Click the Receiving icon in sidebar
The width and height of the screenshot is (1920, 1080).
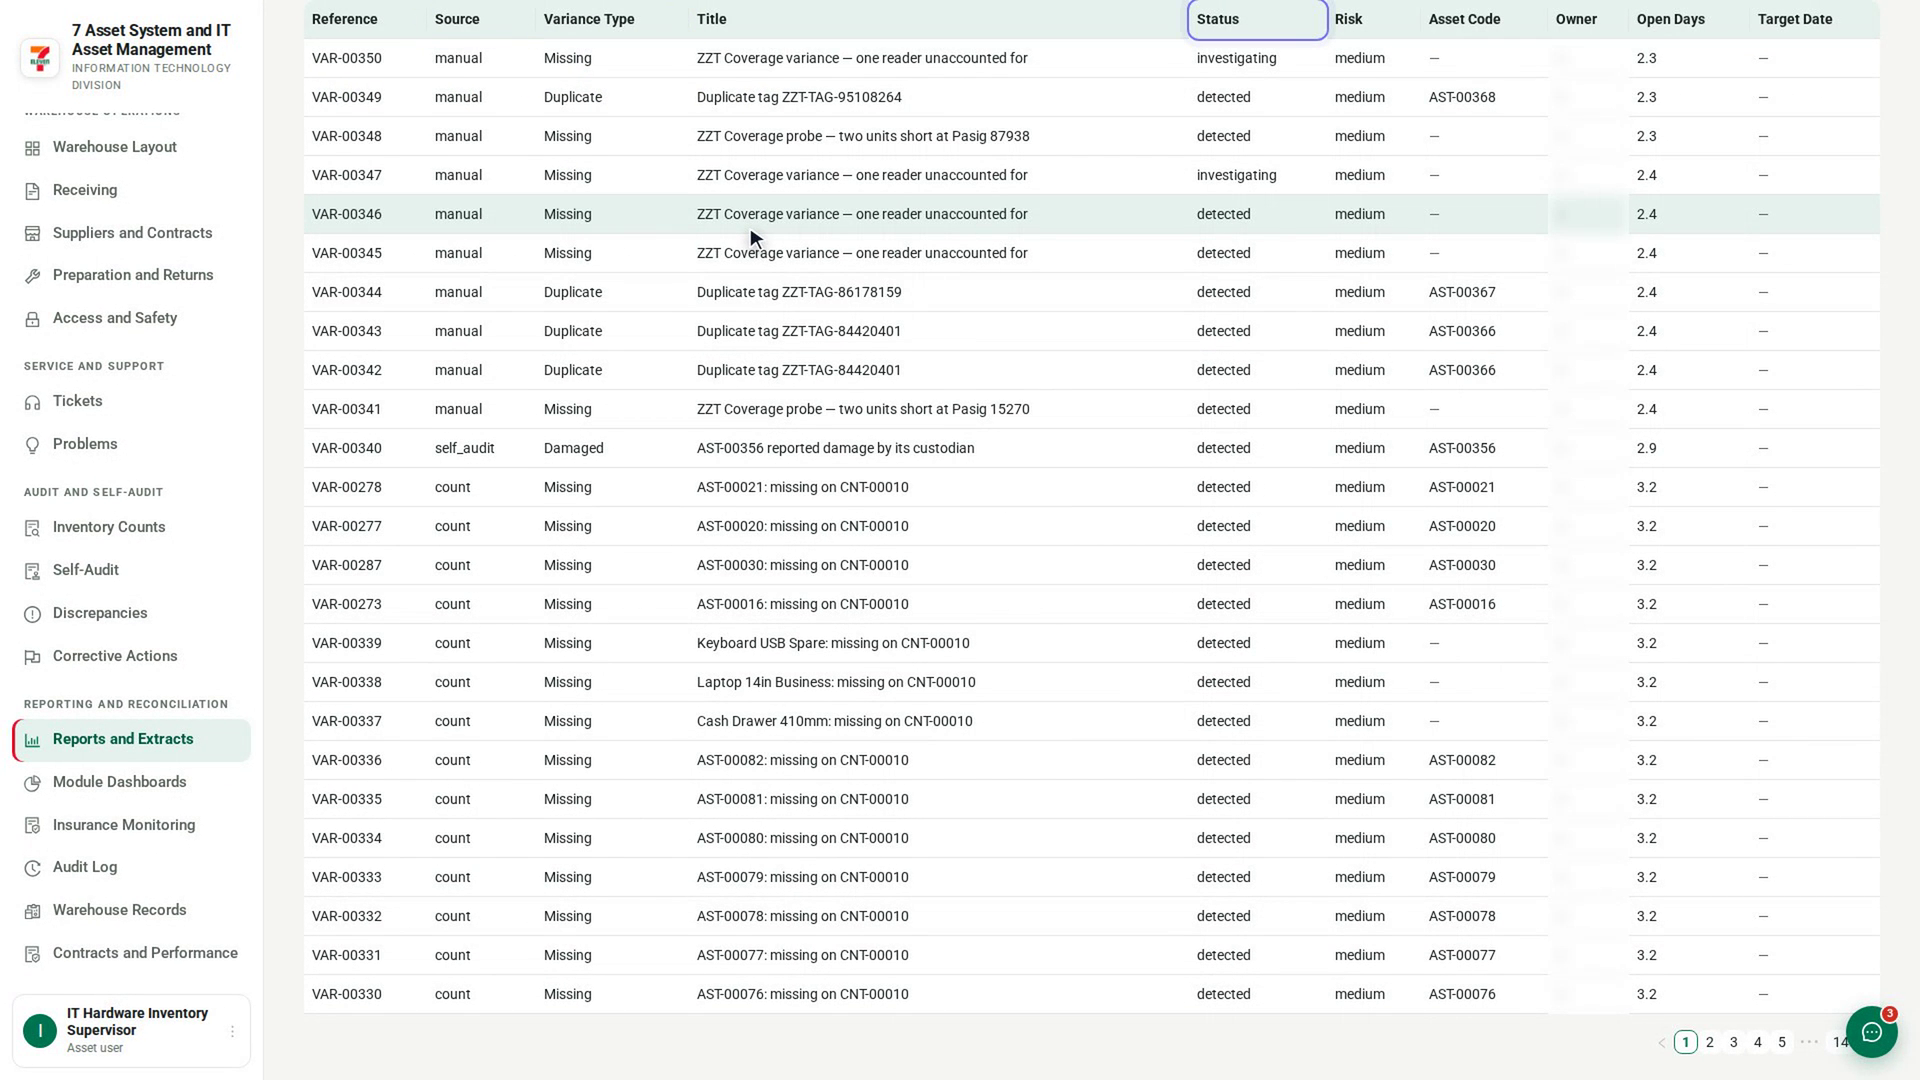[32, 191]
